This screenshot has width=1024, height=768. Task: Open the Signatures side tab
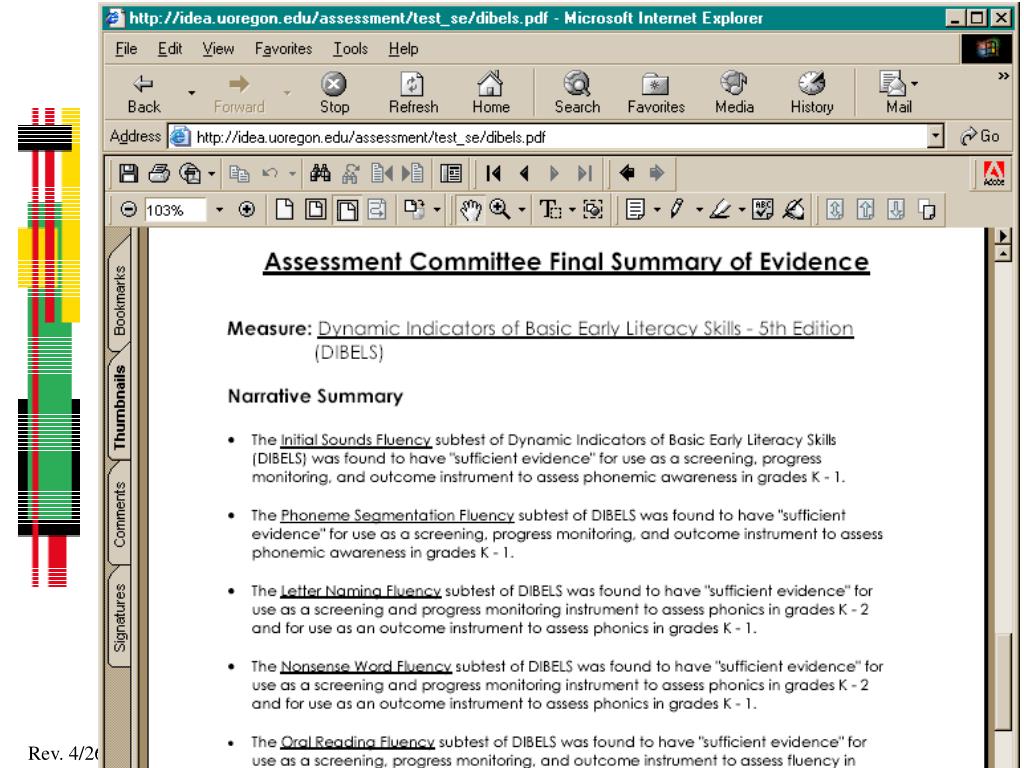120,618
